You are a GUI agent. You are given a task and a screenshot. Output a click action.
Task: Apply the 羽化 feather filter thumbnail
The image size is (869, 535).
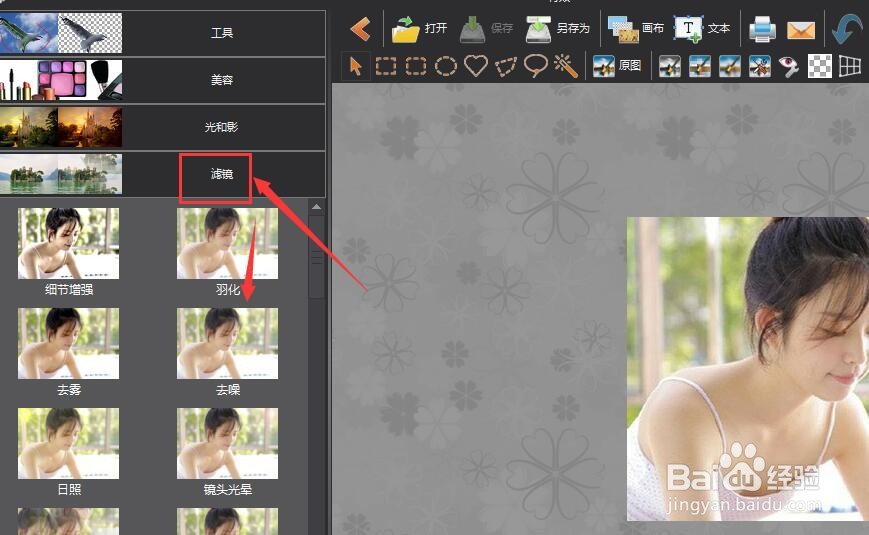coord(227,243)
